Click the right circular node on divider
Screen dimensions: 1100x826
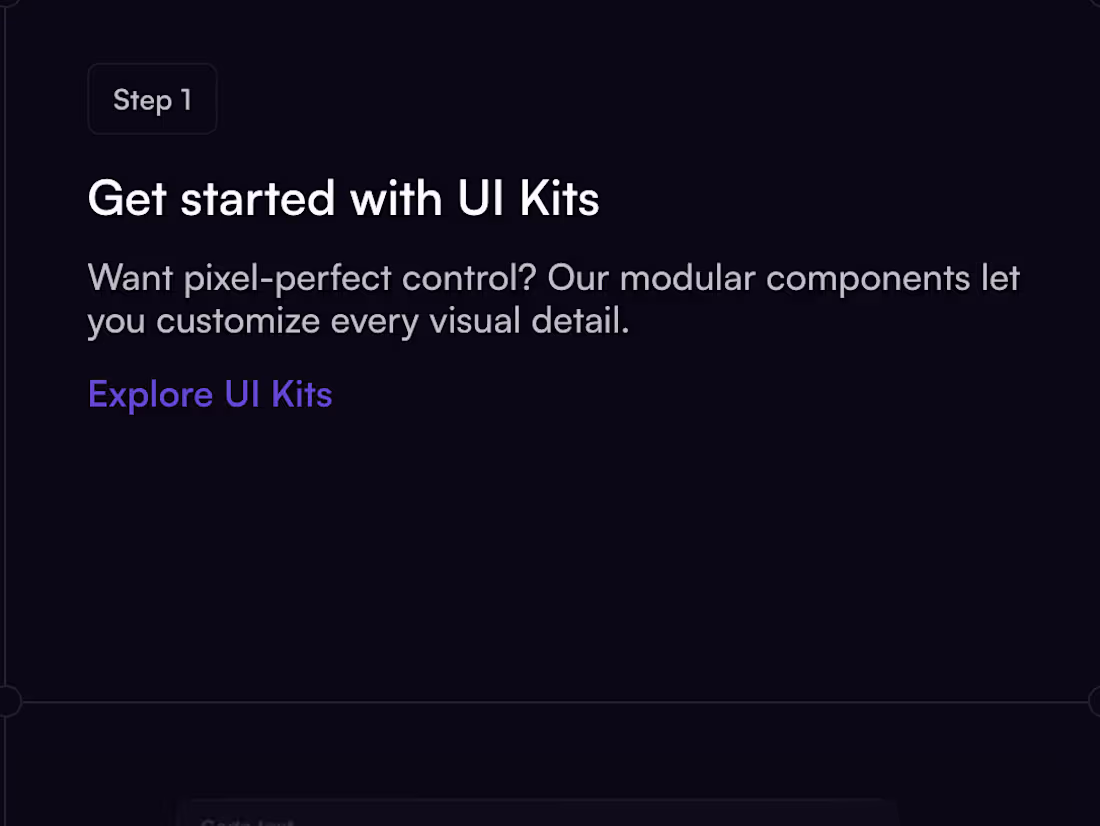[x=1096, y=701]
